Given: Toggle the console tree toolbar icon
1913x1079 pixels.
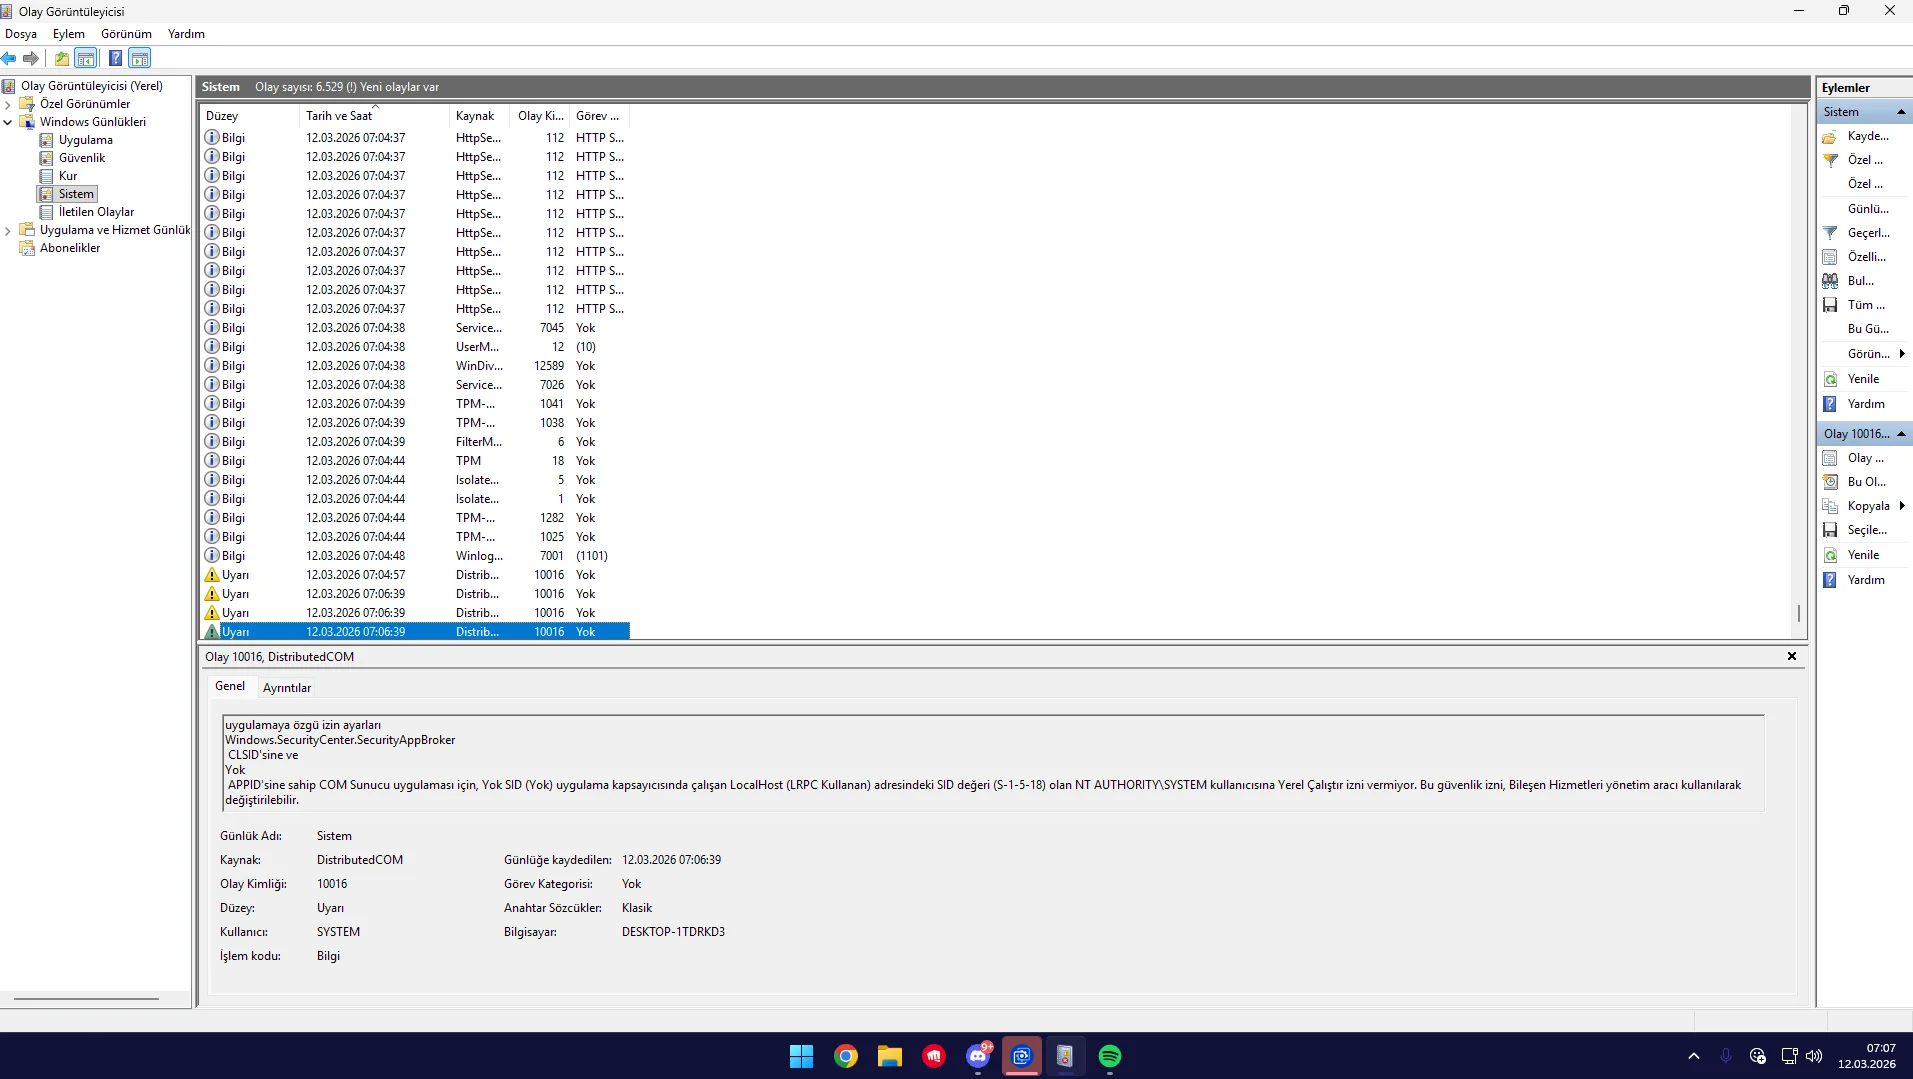Looking at the screenshot, I should tap(86, 59).
